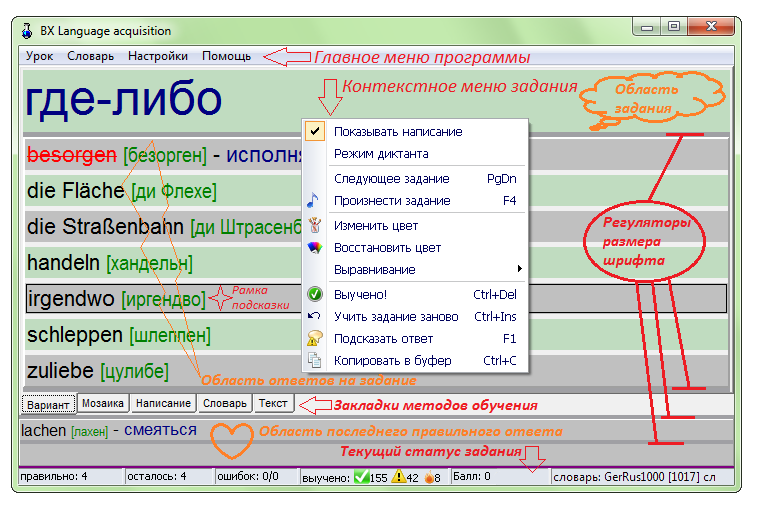Switch to the Написание tab
The image size is (760, 513).
[x=163, y=403]
